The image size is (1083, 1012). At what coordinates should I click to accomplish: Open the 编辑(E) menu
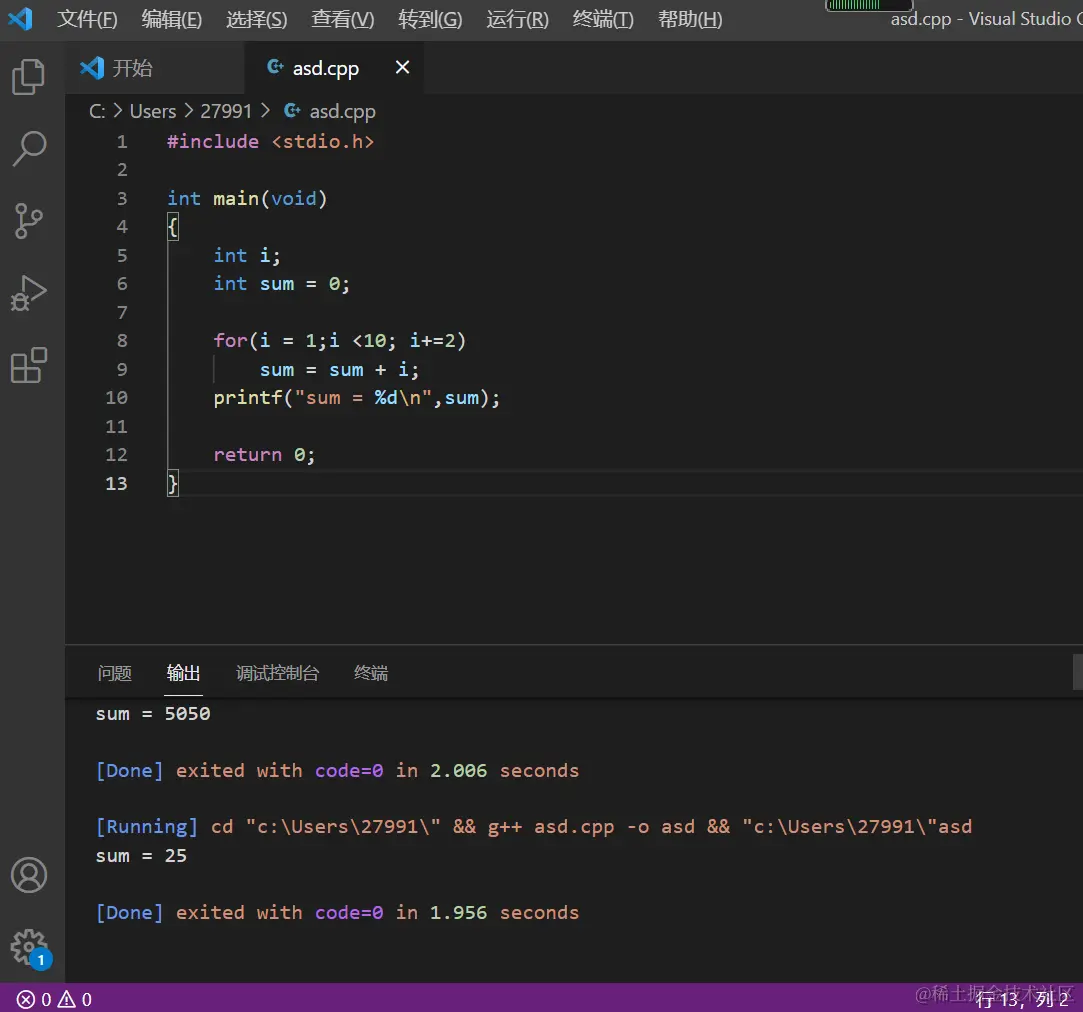tap(172, 19)
